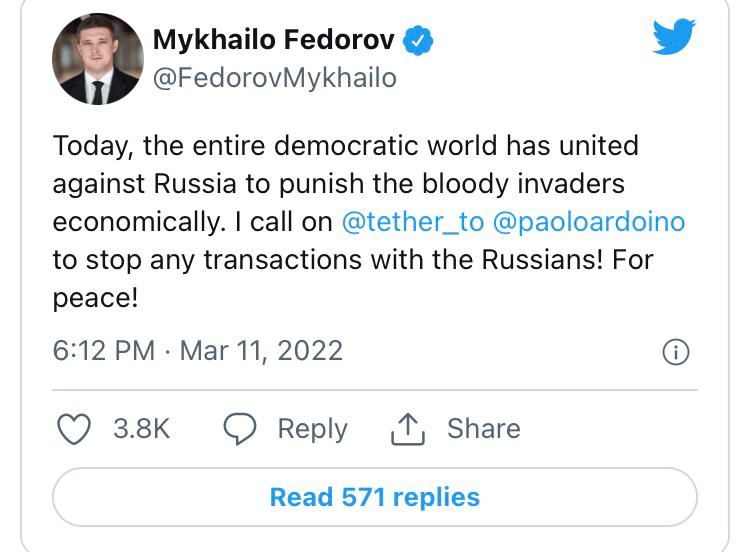Follow the @paoloardoino mention link
This screenshot has height=552, width=750.
point(589,222)
